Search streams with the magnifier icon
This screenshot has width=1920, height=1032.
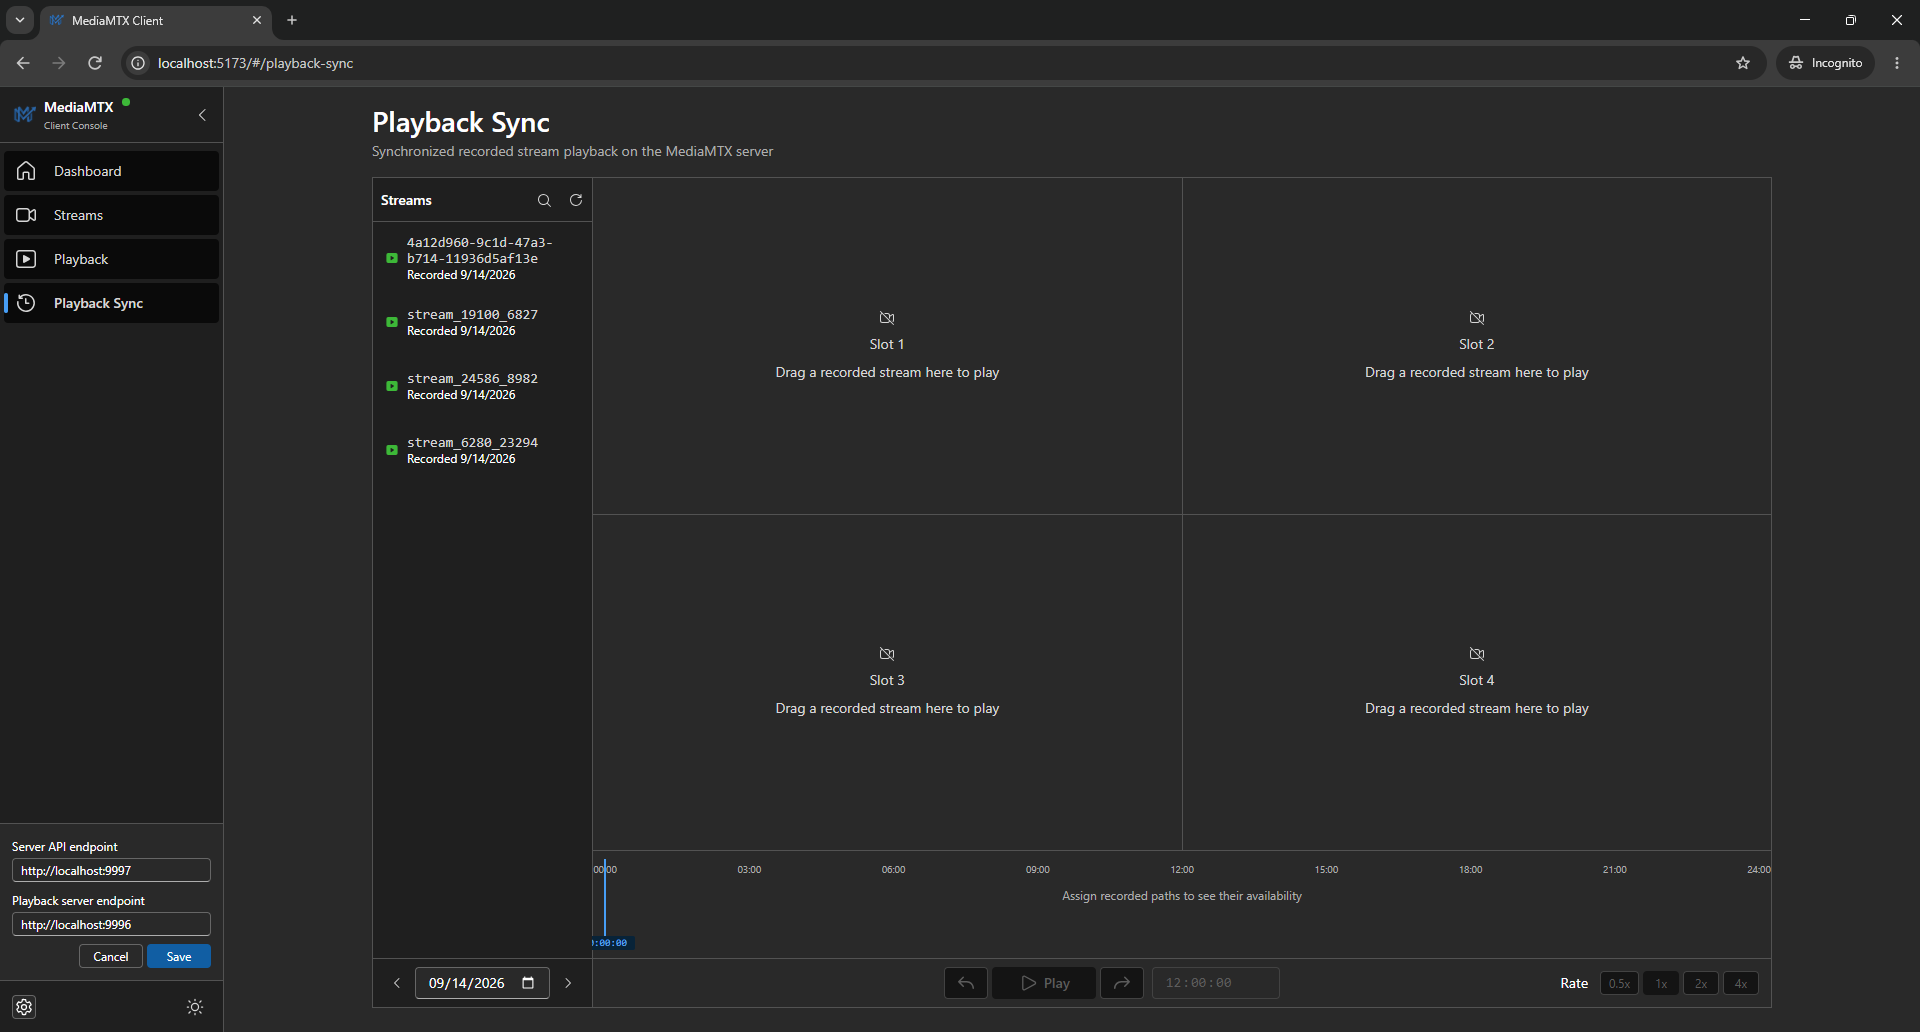pos(544,200)
